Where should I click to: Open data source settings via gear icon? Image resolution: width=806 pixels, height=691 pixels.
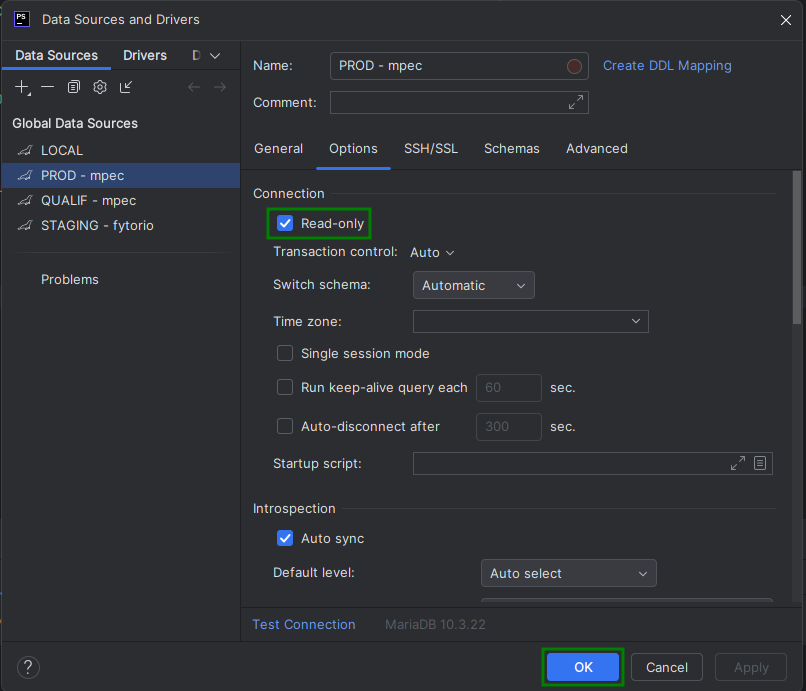coord(99,87)
